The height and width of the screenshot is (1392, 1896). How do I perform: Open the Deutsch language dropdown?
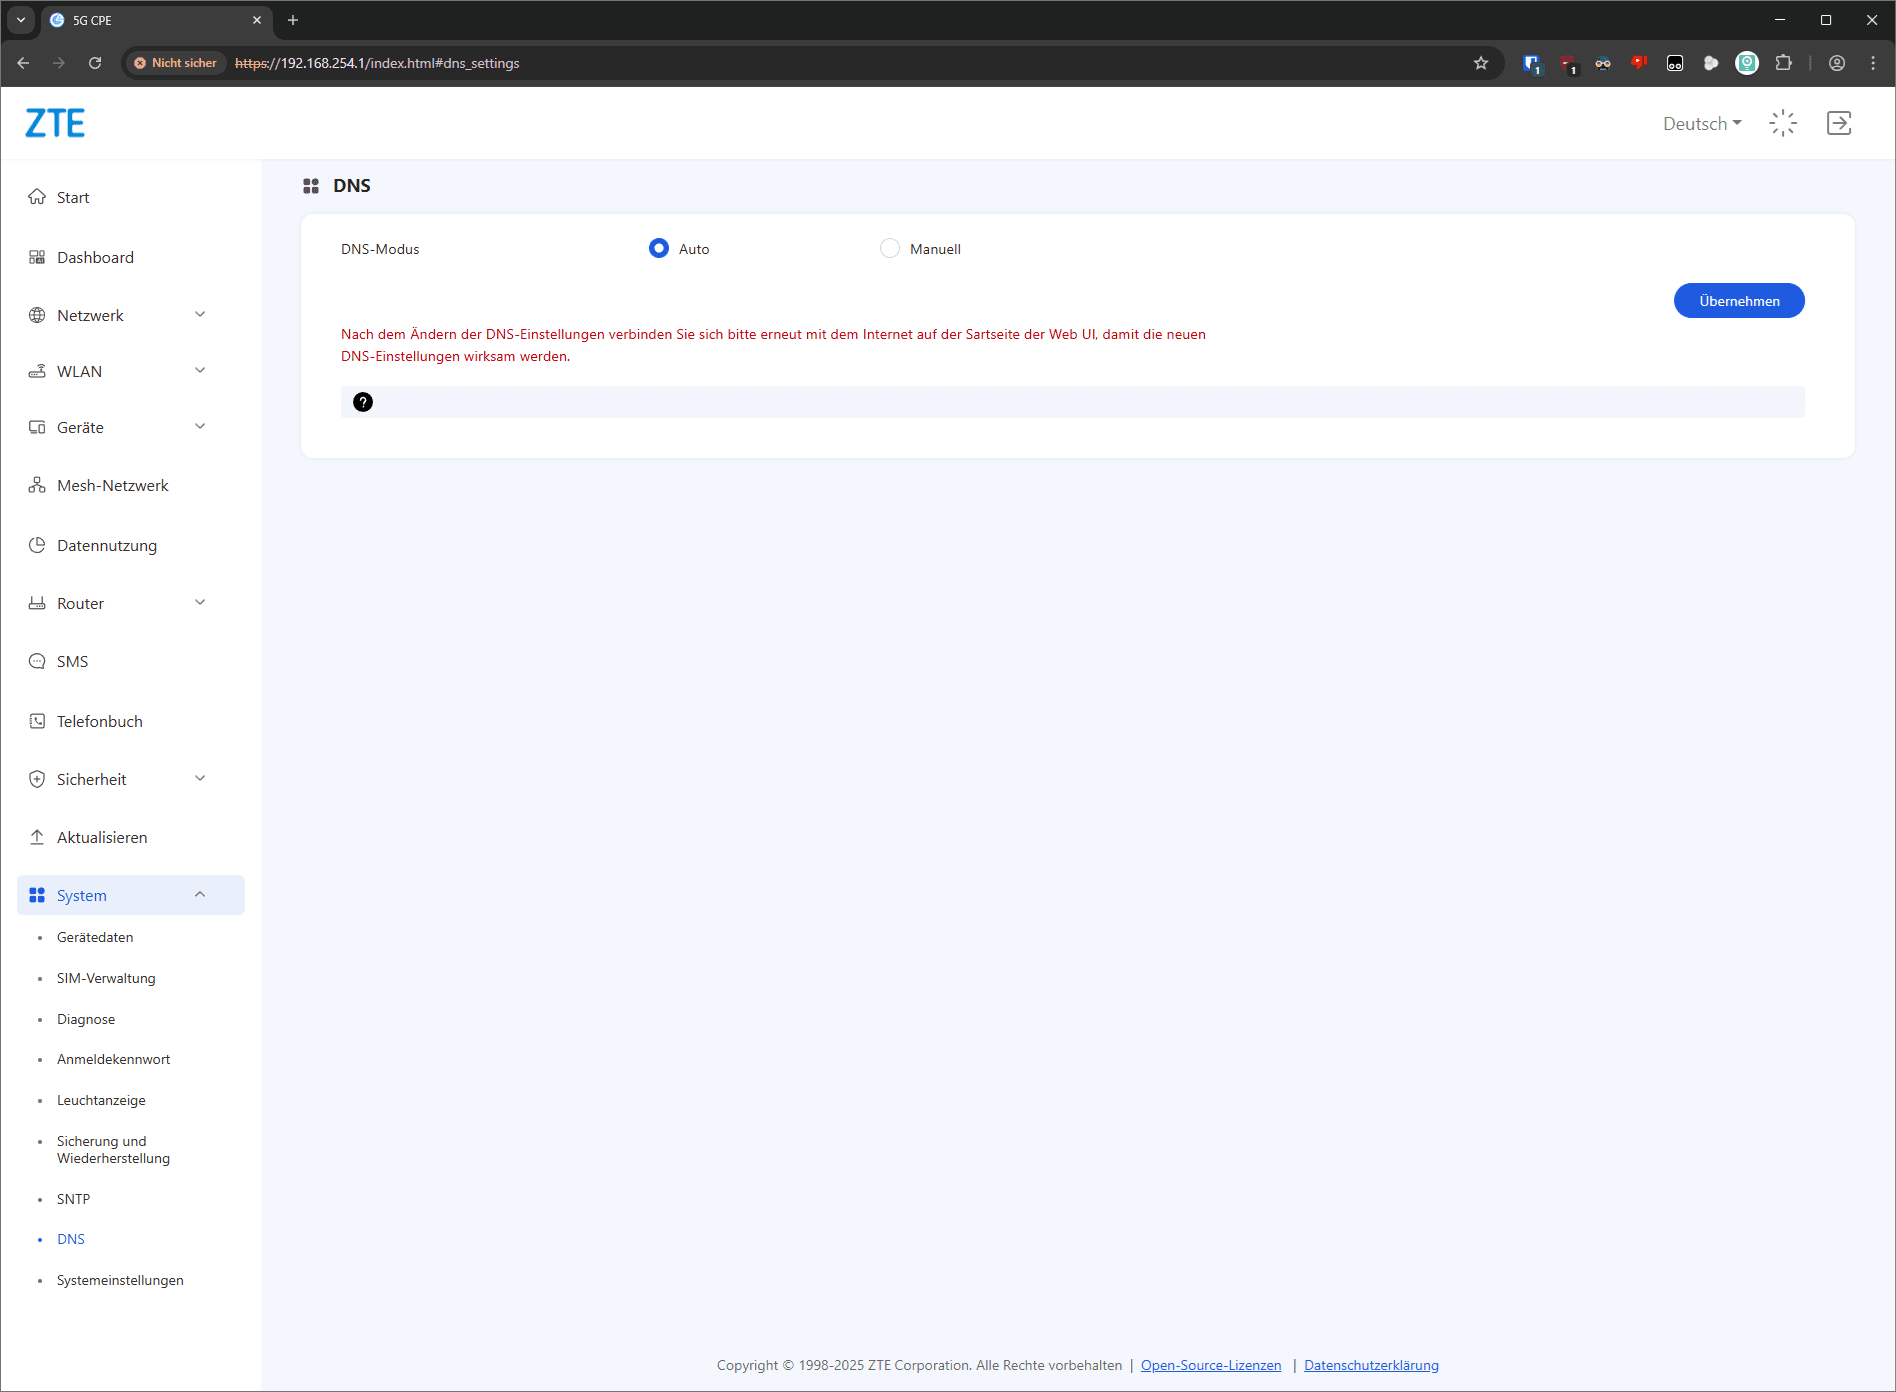pyautogui.click(x=1702, y=123)
